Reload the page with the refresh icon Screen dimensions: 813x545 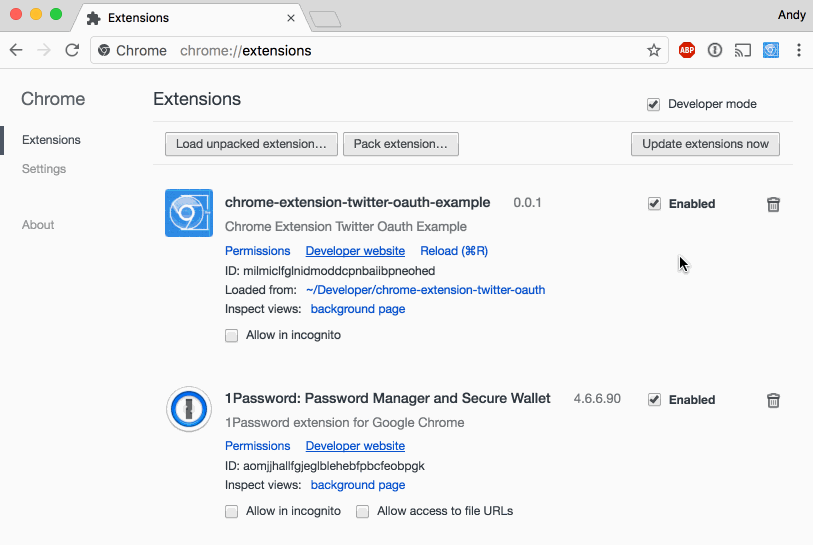coord(72,50)
